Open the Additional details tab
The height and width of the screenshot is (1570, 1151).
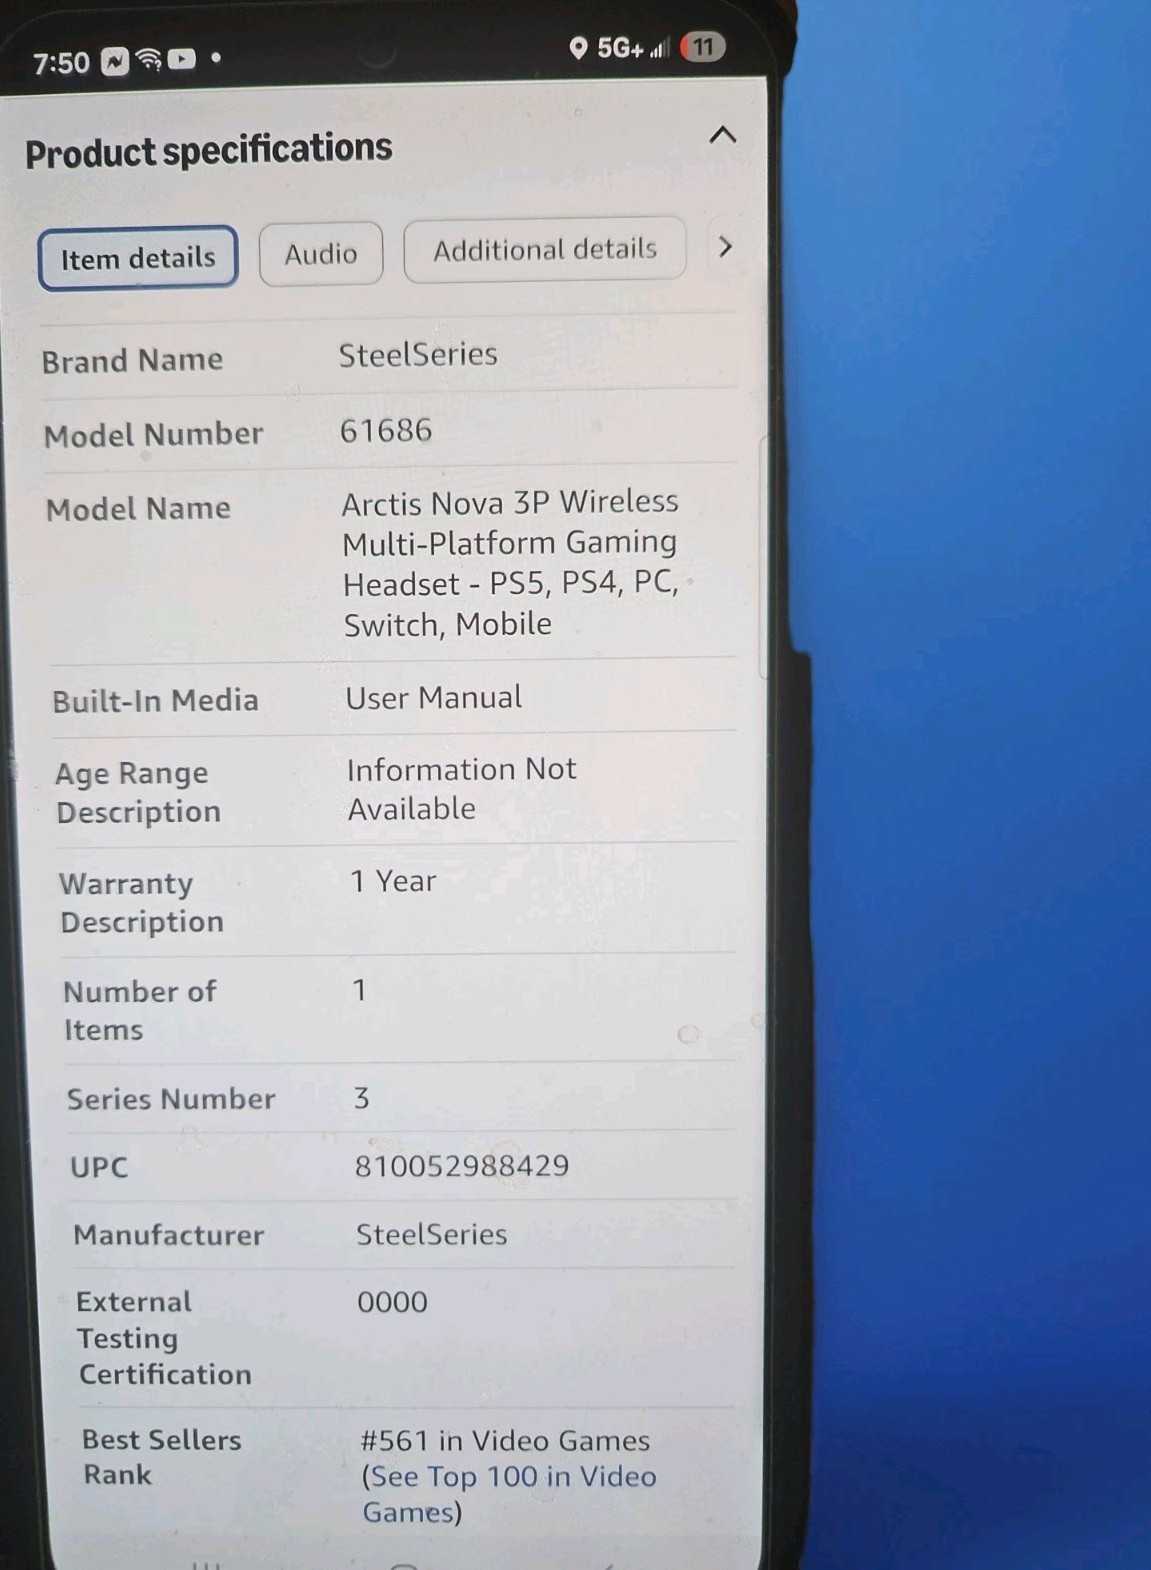pos(545,249)
